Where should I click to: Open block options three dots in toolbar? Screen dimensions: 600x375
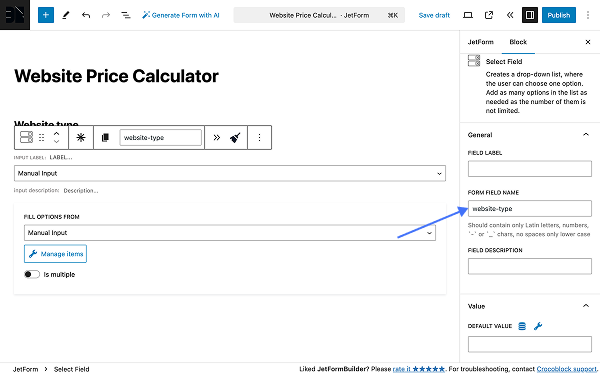[259, 137]
